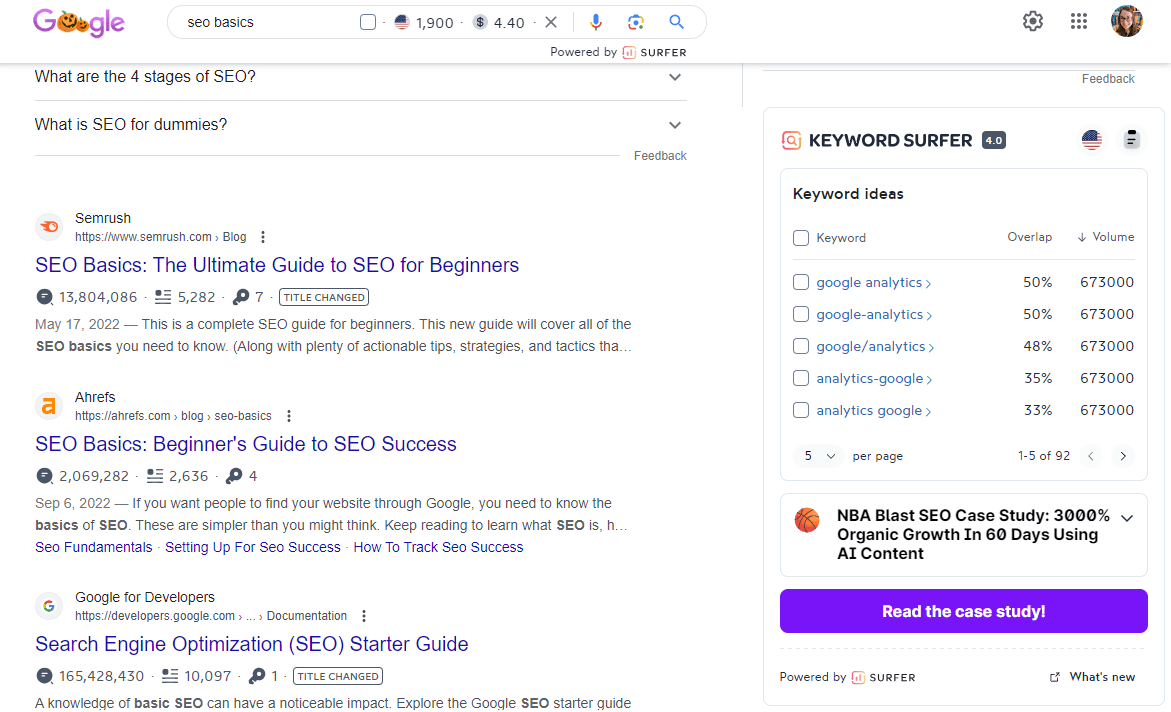Open the Keyword Surfer notes icon
The image size is (1171, 712).
[1130, 139]
